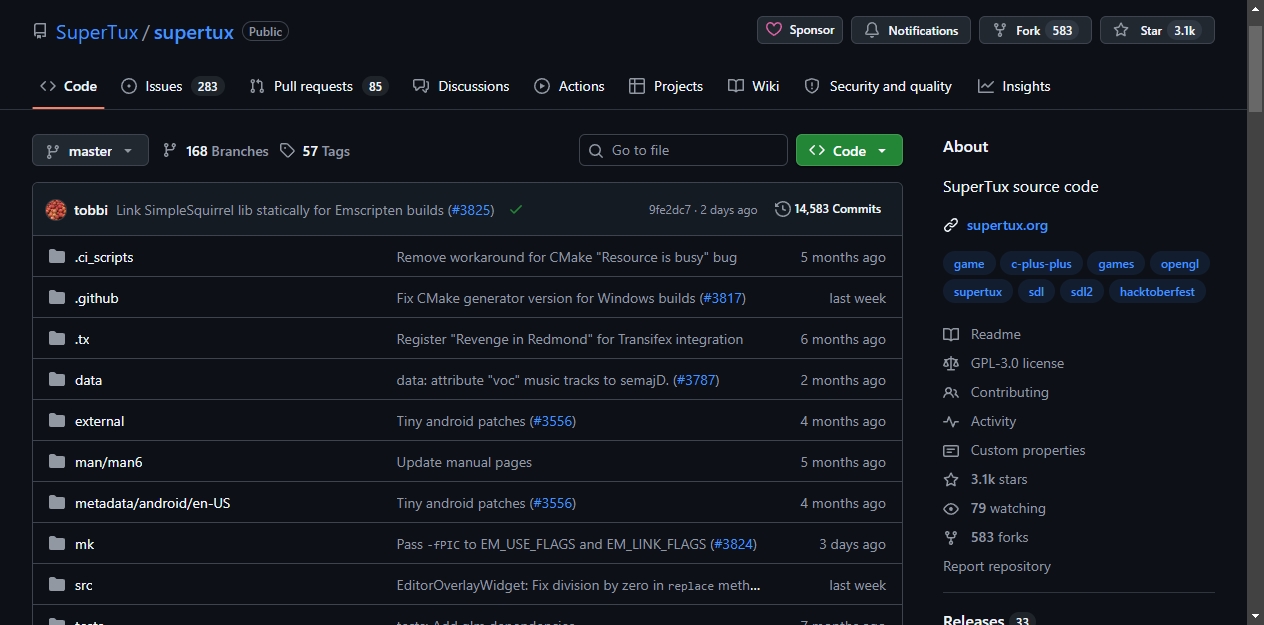Click the Sponsor button

(x=800, y=30)
